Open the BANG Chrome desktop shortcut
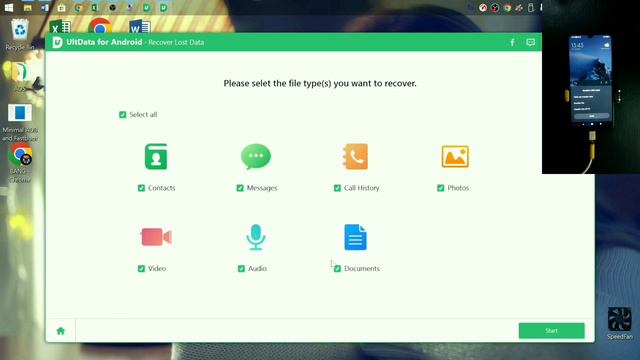Image resolution: width=640 pixels, height=360 pixels. tap(20, 162)
